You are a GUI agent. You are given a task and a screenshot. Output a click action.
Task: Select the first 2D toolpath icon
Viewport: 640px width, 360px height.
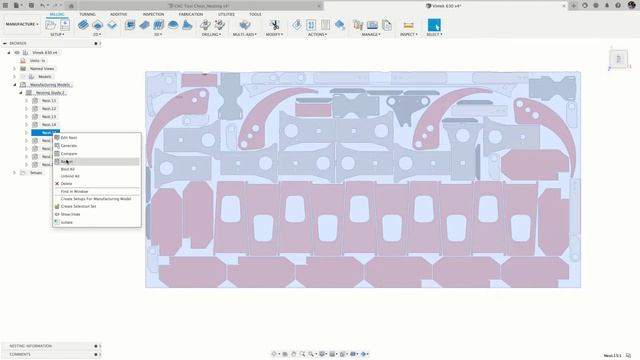(83, 25)
